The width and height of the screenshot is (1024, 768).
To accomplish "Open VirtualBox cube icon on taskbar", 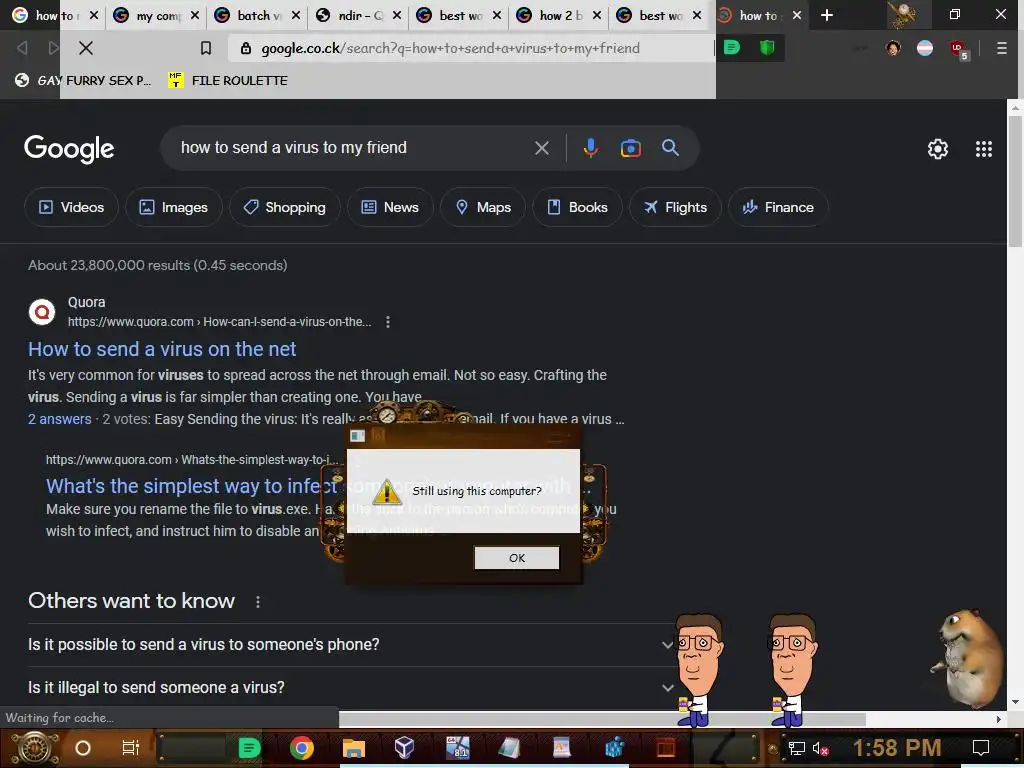I will pos(404,747).
